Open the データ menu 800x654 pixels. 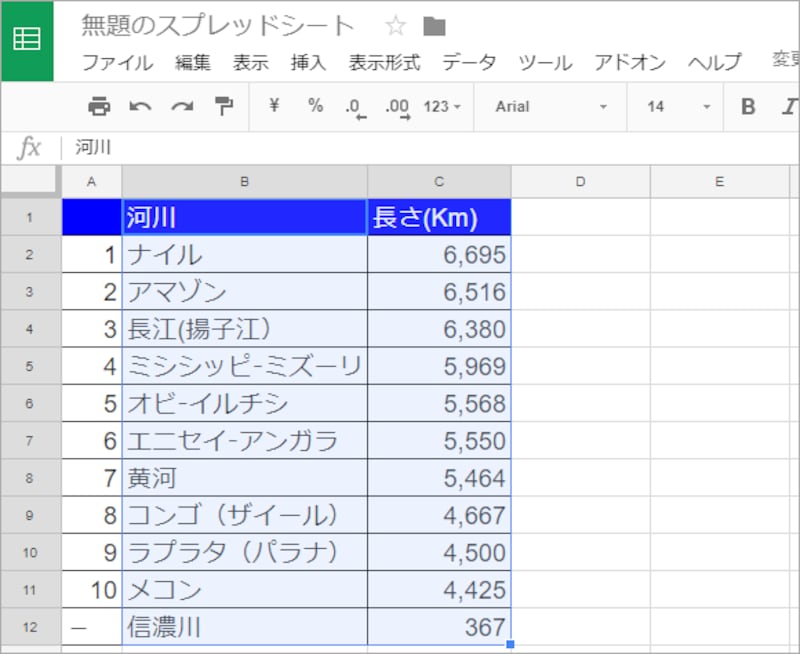coord(467,62)
